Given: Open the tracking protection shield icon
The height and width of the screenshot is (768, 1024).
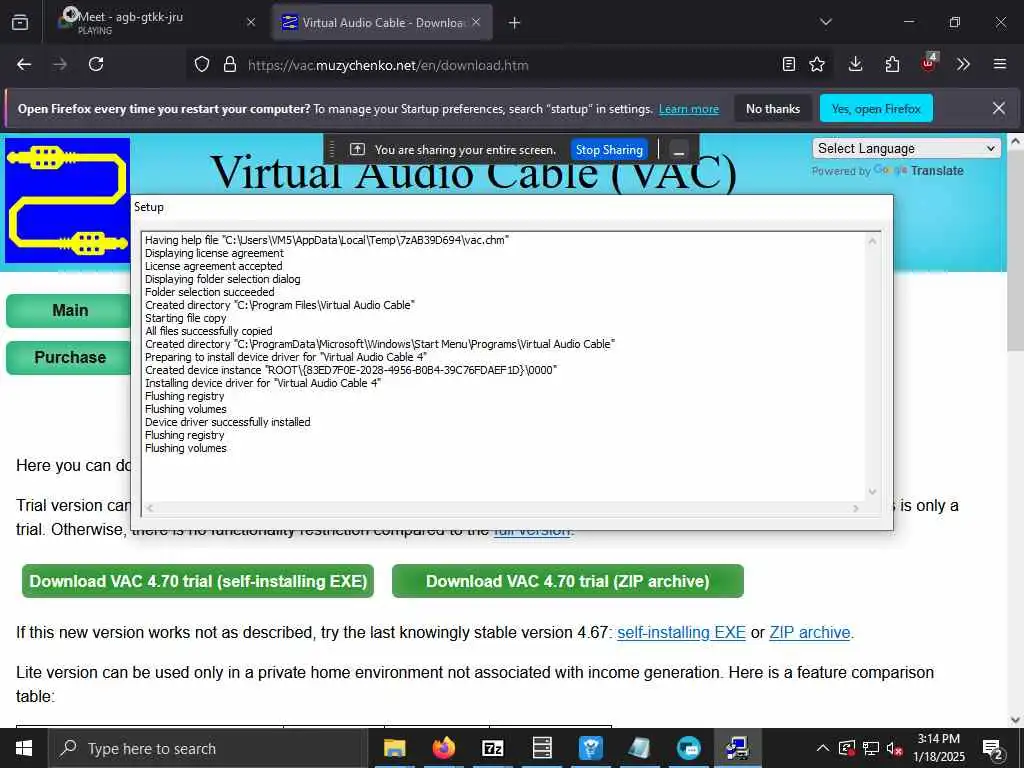Looking at the screenshot, I should (x=202, y=65).
